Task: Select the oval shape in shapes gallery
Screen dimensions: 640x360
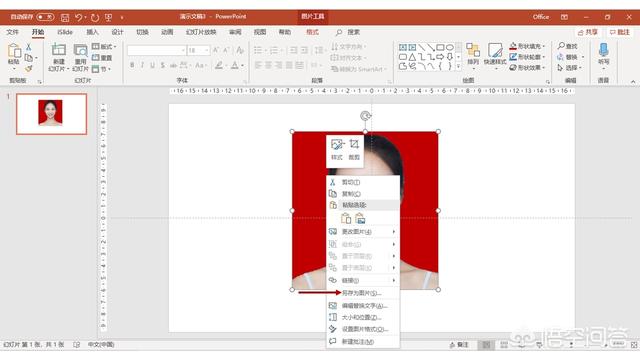Action: pyautogui.click(x=449, y=47)
